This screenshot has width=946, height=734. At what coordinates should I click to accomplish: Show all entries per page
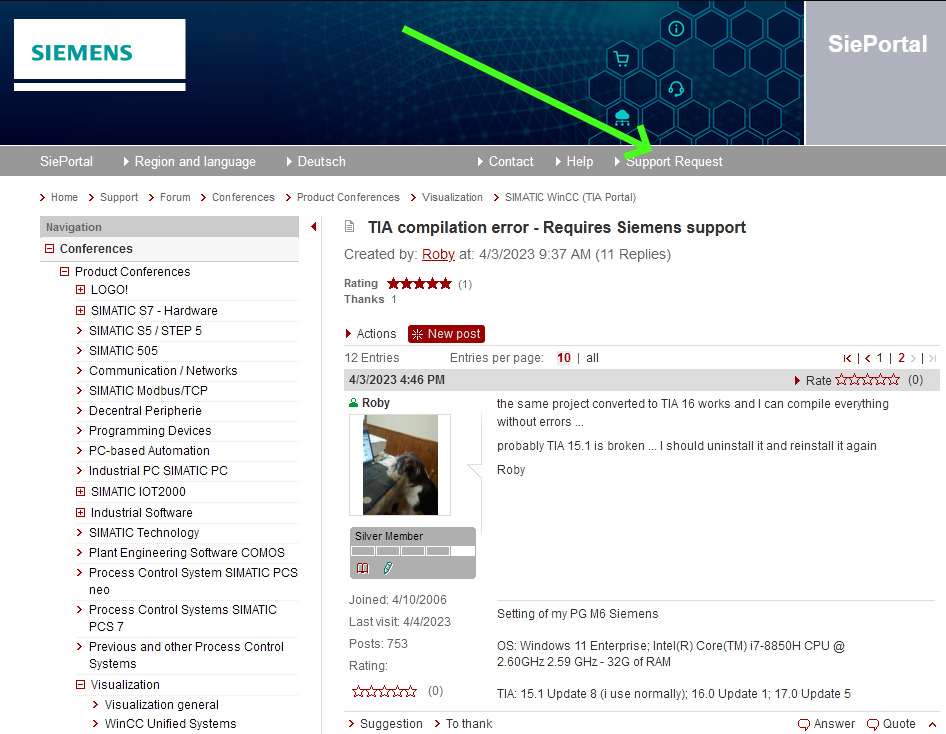click(592, 358)
